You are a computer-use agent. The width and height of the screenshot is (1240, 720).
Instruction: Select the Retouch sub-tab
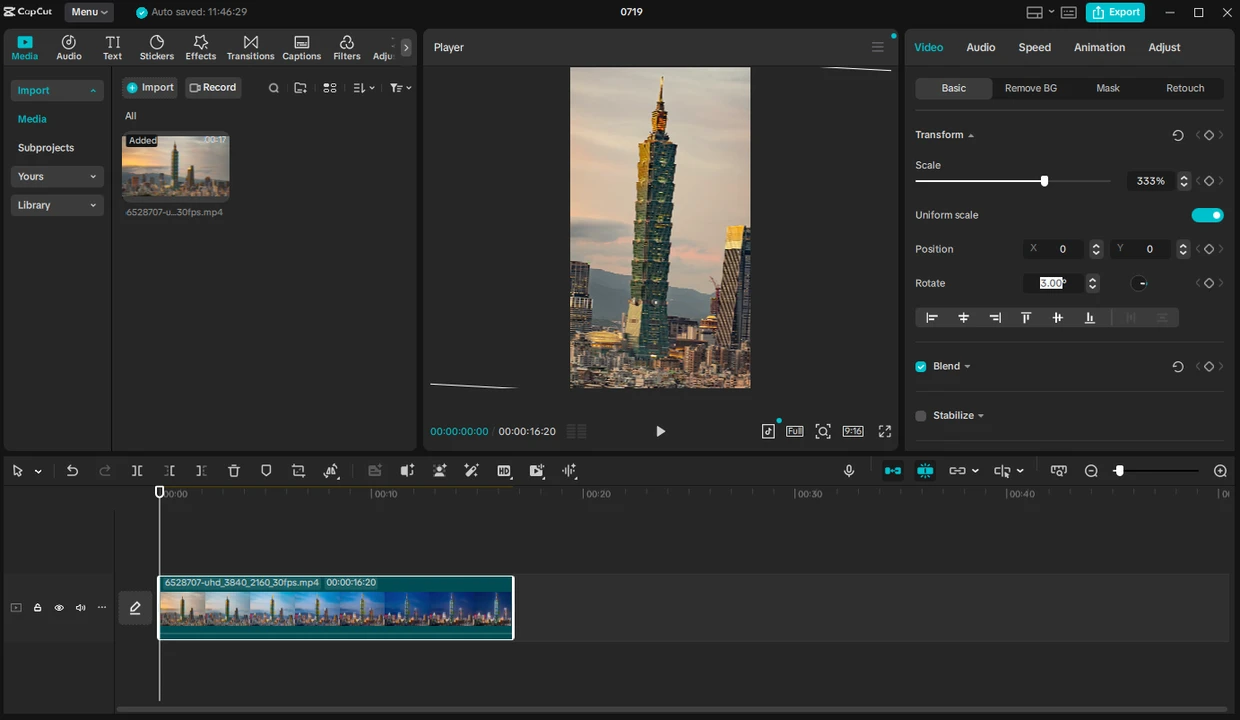tap(1185, 88)
